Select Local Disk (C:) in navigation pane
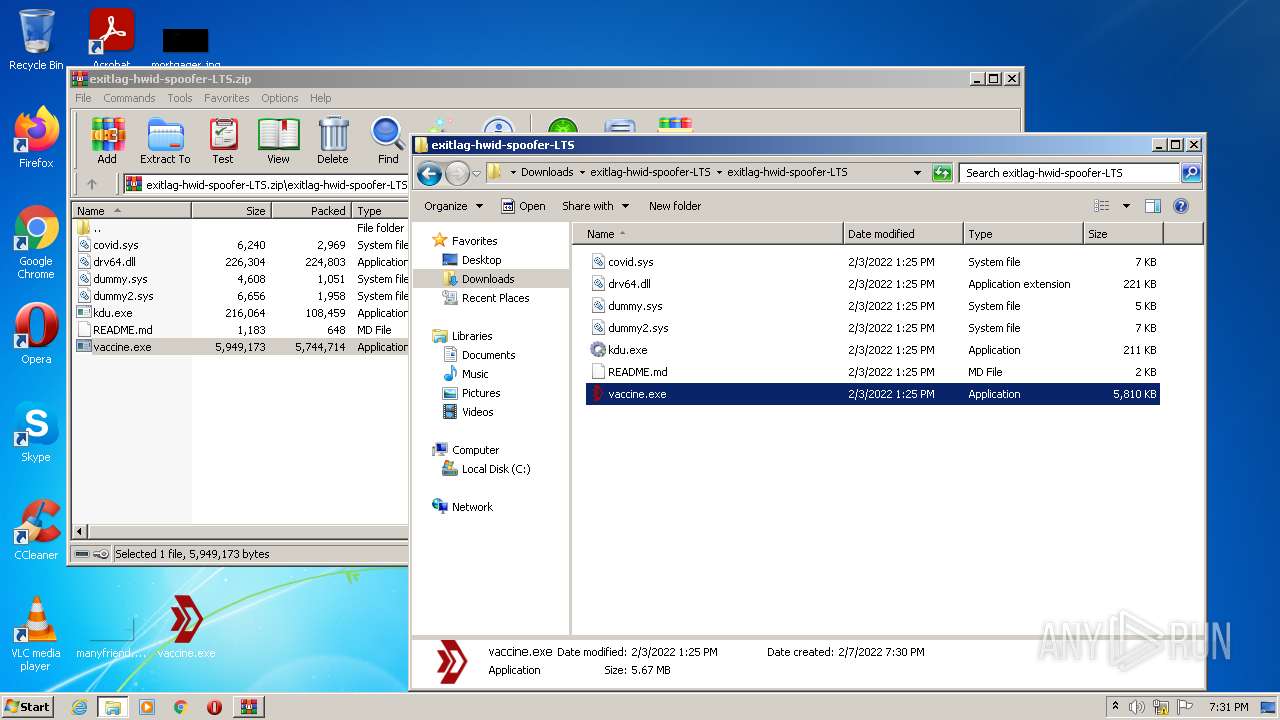Image resolution: width=1280 pixels, height=720 pixels. [x=495, y=469]
